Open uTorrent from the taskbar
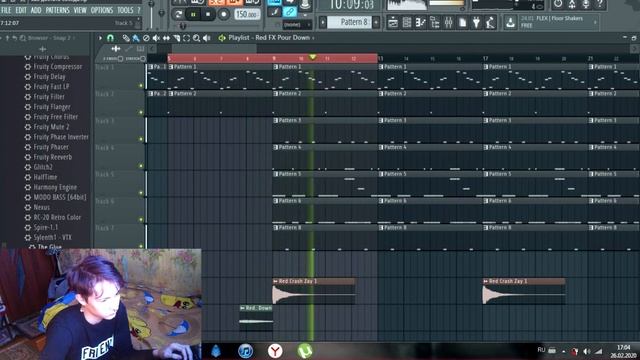This screenshot has width=640, height=360. [x=305, y=351]
